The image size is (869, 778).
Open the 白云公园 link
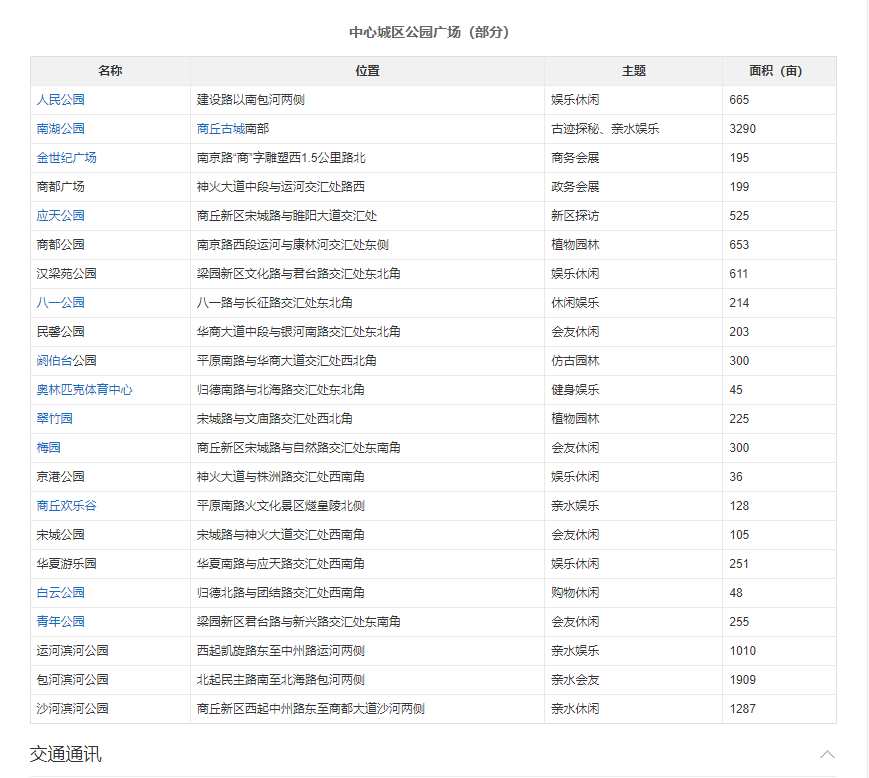pyautogui.click(x=61, y=593)
